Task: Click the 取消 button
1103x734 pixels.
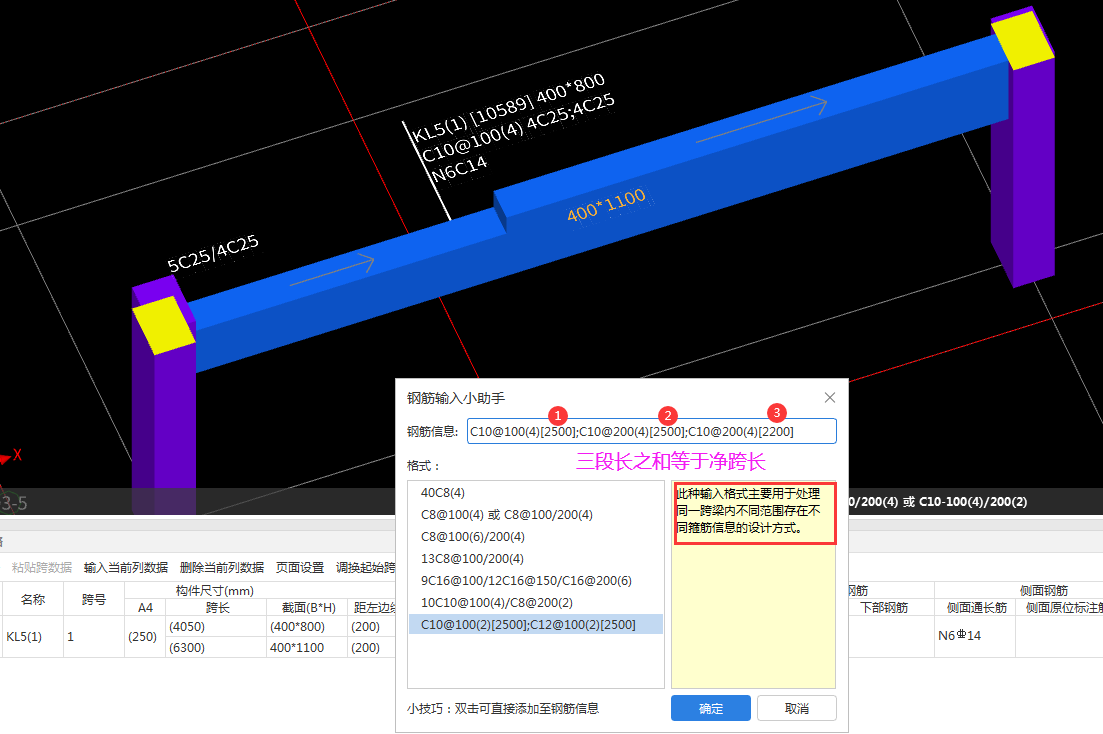Action: pyautogui.click(x=796, y=708)
